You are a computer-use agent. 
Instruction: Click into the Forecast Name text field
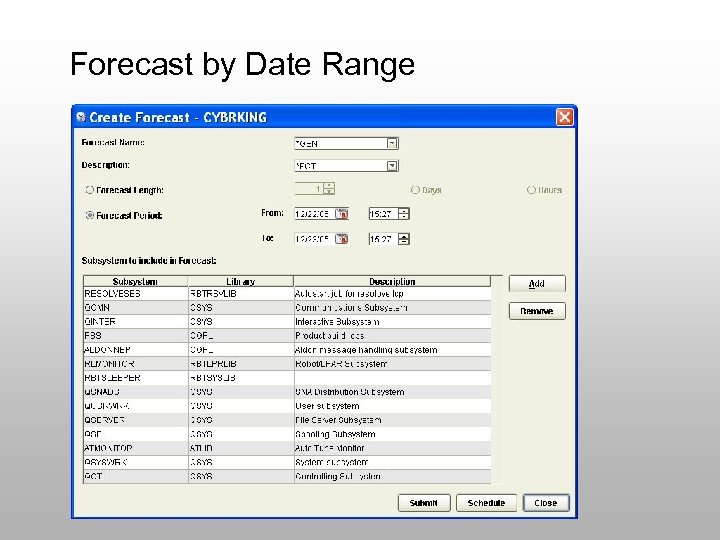coord(341,143)
